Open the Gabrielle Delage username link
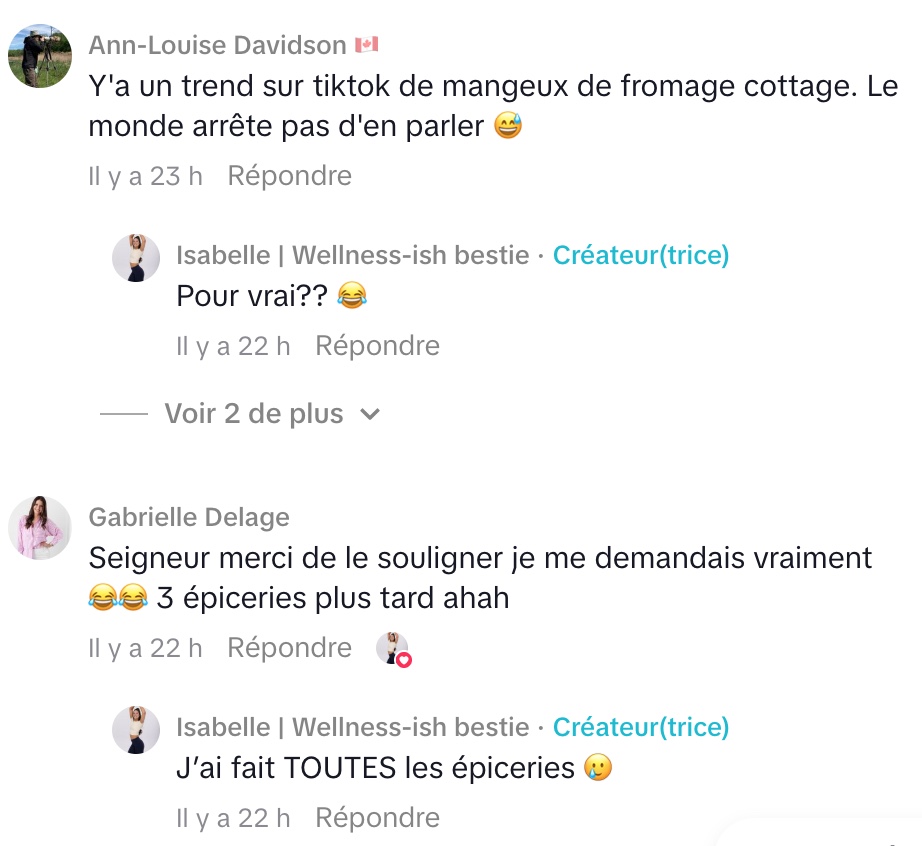This screenshot has height=846, width=922. pyautogui.click(x=189, y=517)
